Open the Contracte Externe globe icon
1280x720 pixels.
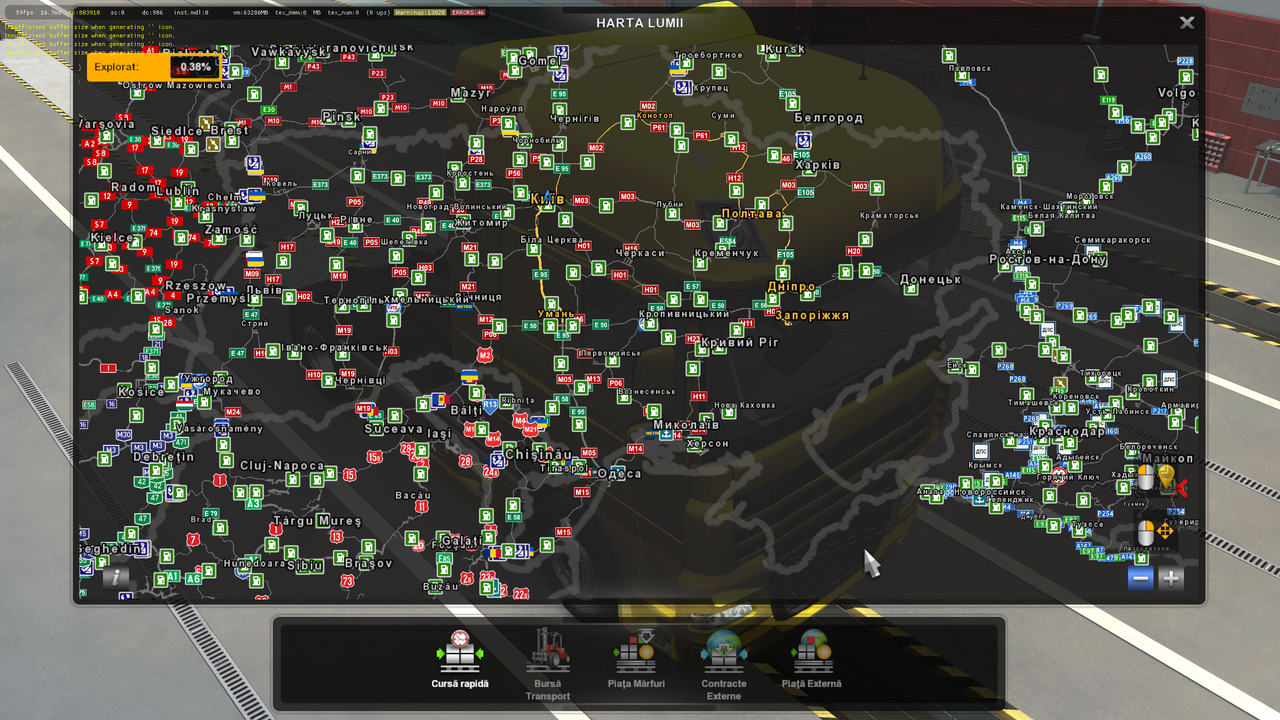724,652
